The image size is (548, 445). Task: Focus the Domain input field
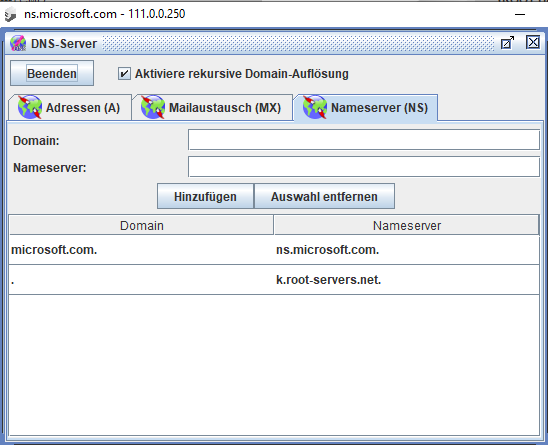coord(364,140)
